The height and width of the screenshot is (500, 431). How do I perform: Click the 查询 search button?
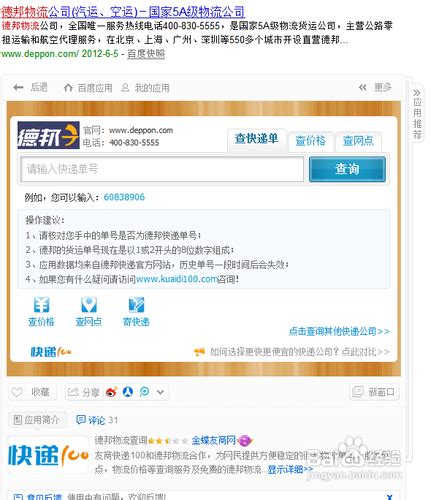click(x=347, y=169)
